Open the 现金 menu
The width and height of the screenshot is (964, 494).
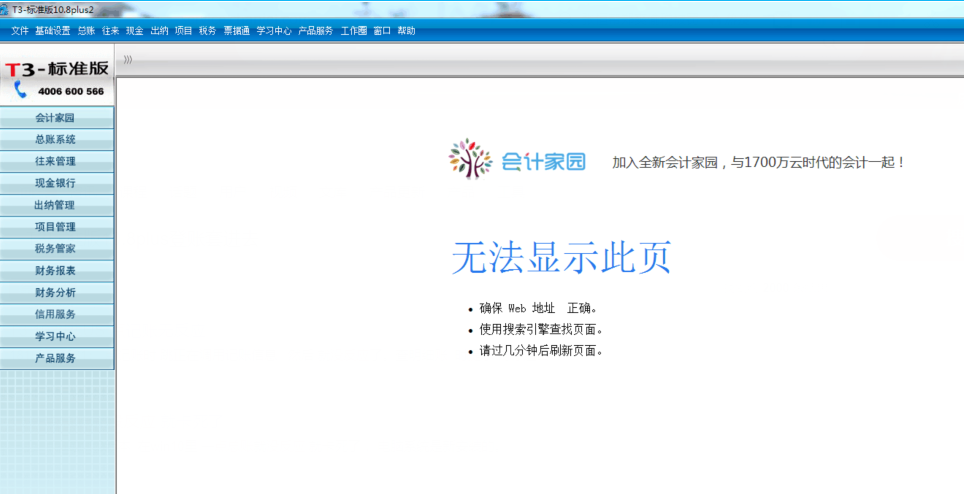(135, 31)
